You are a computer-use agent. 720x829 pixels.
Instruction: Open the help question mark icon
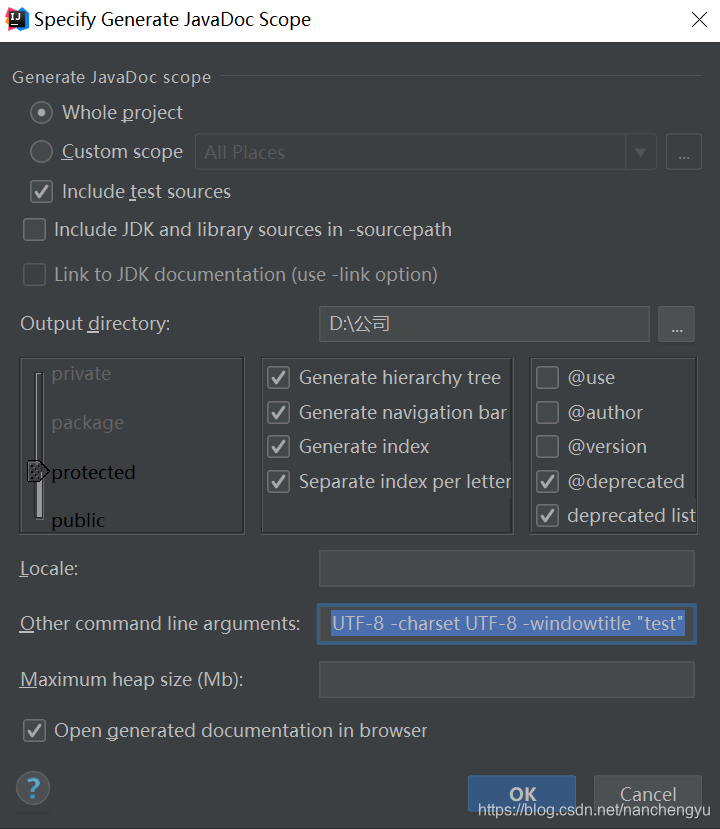pos(32,788)
